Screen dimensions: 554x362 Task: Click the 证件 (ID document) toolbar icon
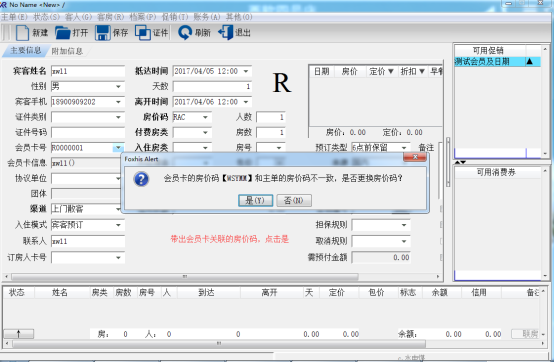point(143,33)
